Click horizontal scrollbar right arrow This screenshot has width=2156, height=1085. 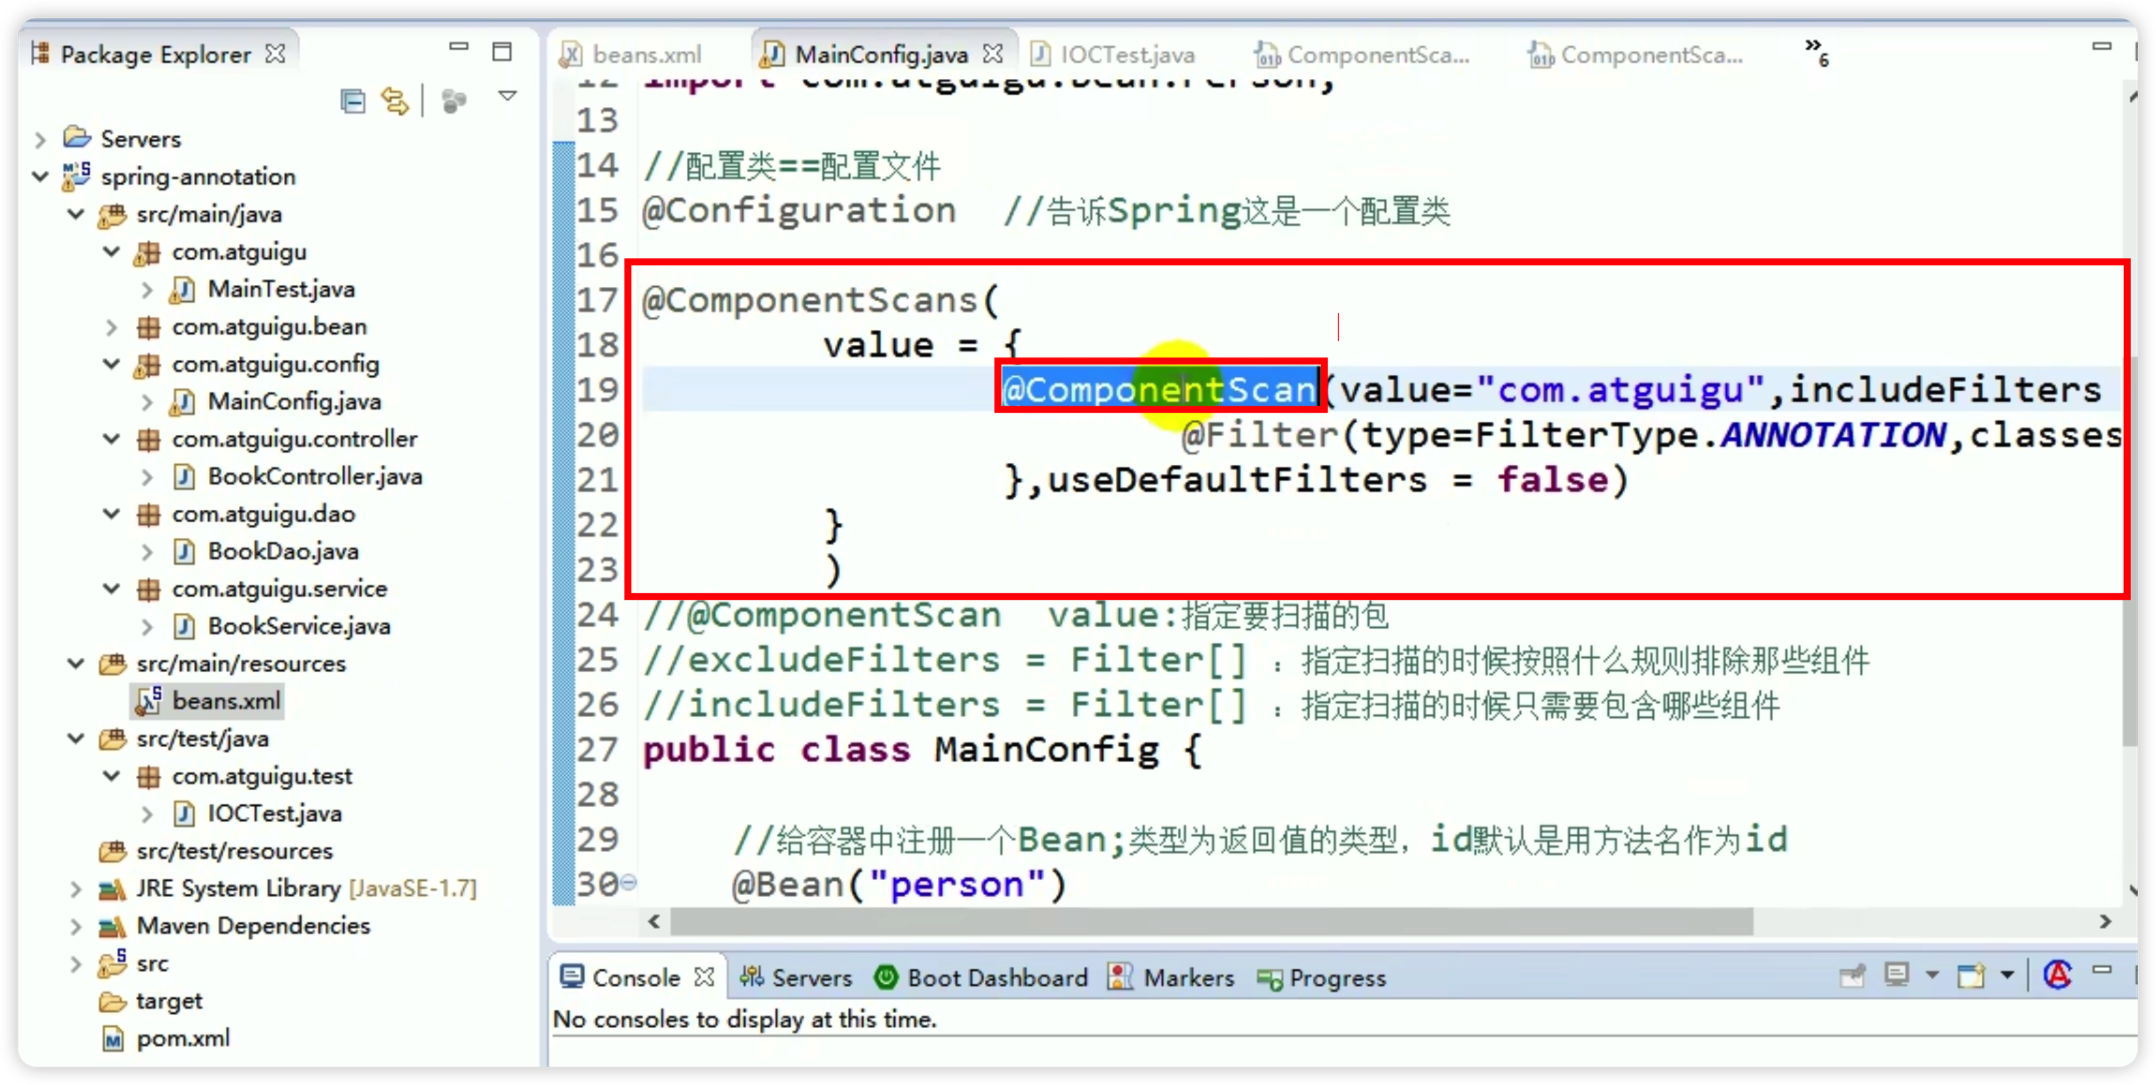2105,921
